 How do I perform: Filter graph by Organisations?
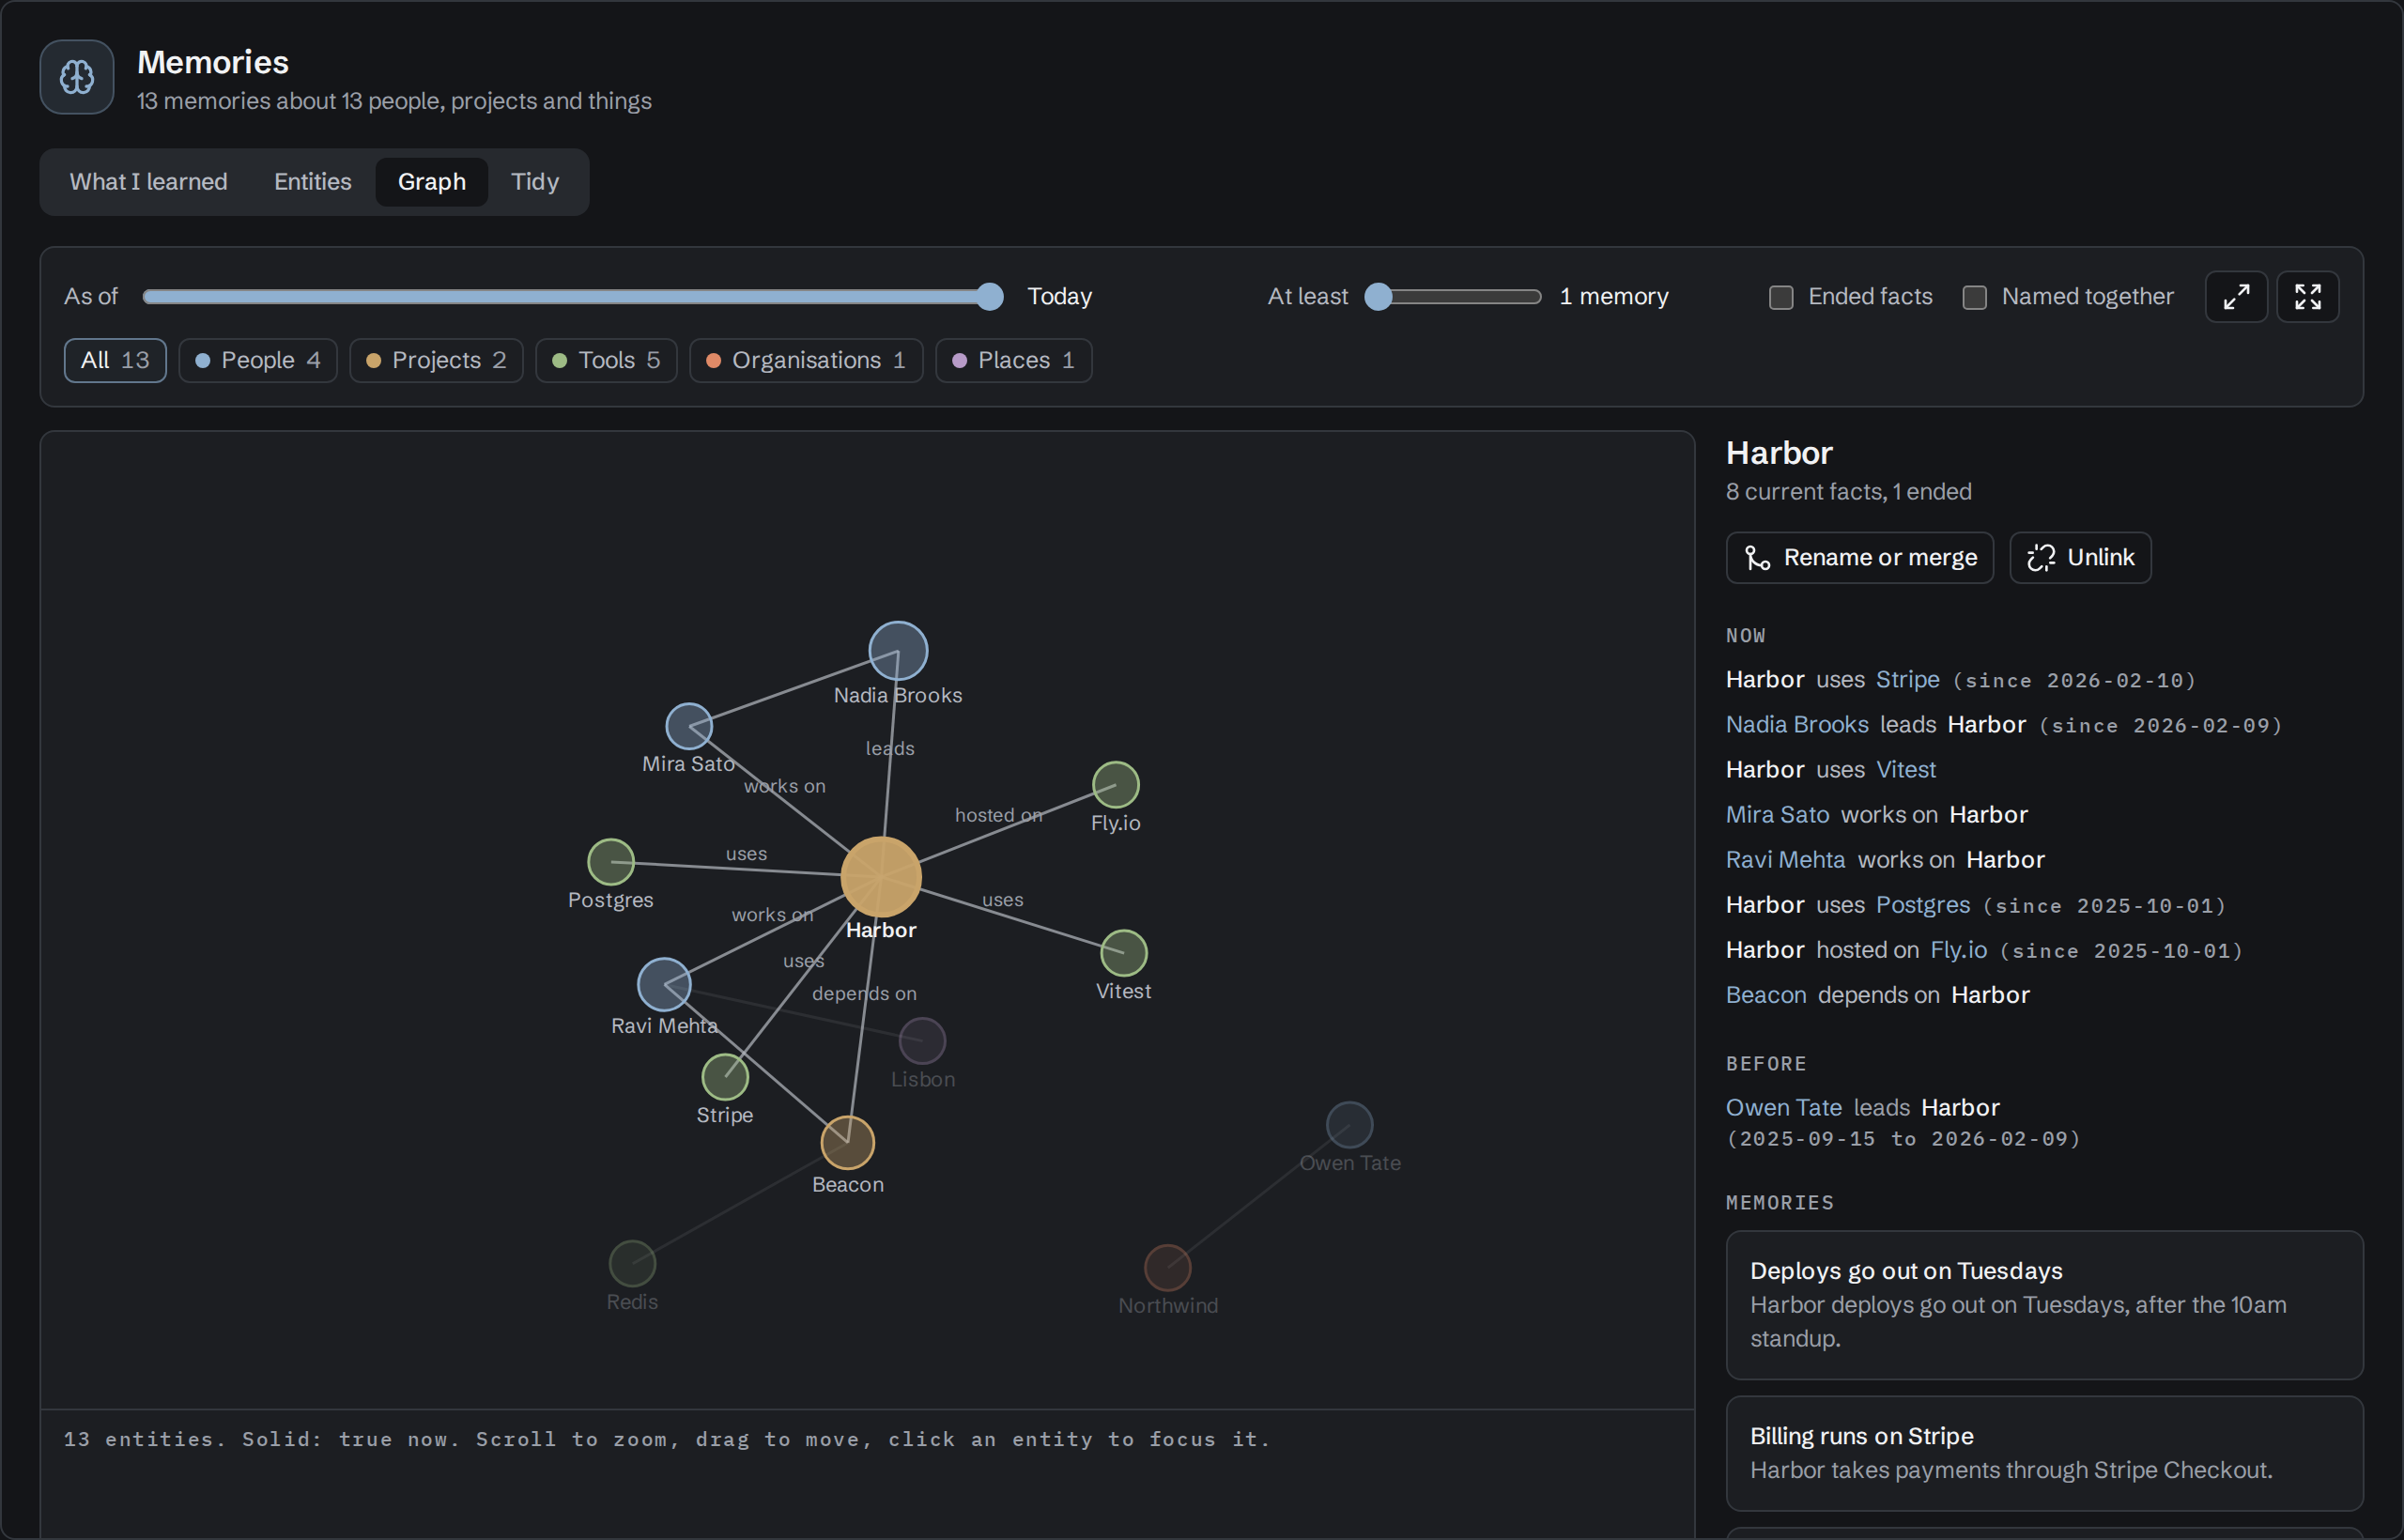806,360
